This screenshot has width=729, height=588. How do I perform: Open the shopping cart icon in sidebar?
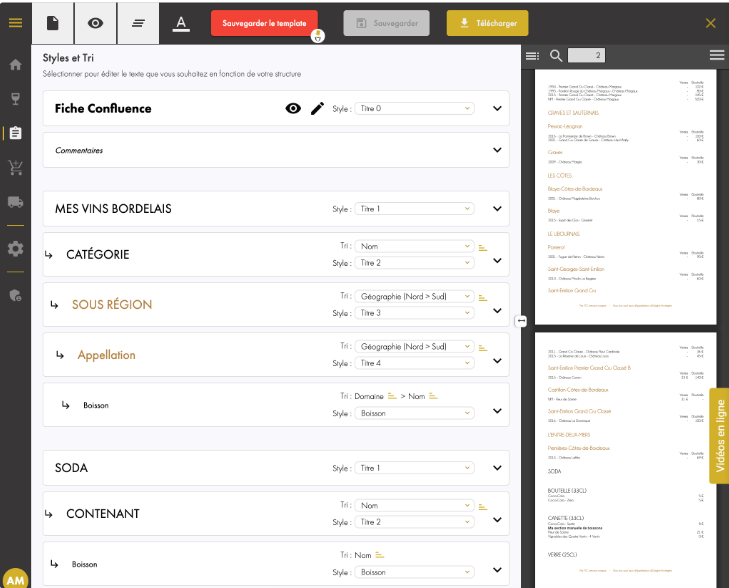tap(15, 167)
